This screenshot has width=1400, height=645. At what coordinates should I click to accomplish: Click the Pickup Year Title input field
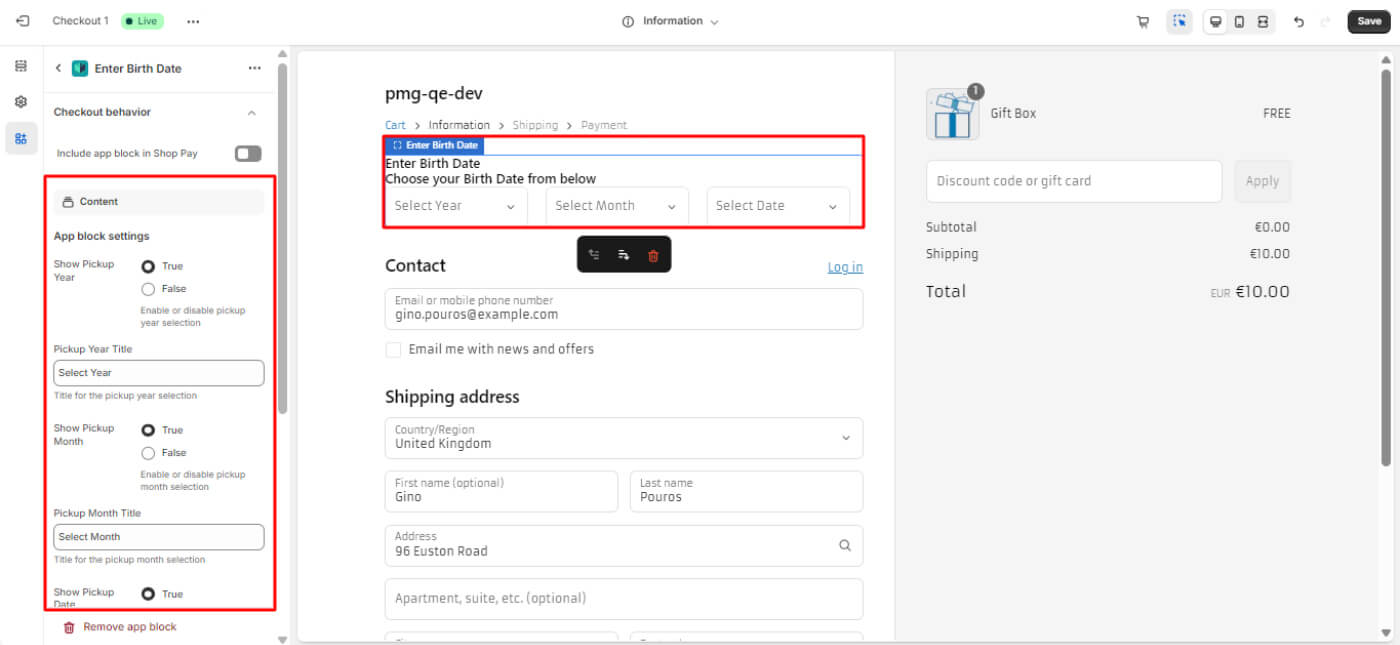coord(158,373)
